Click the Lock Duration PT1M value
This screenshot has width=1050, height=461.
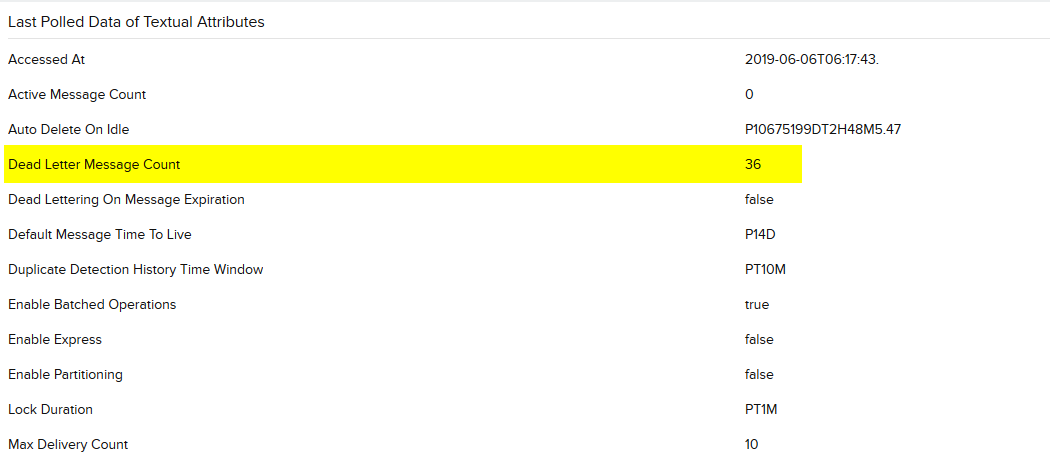[x=761, y=409]
